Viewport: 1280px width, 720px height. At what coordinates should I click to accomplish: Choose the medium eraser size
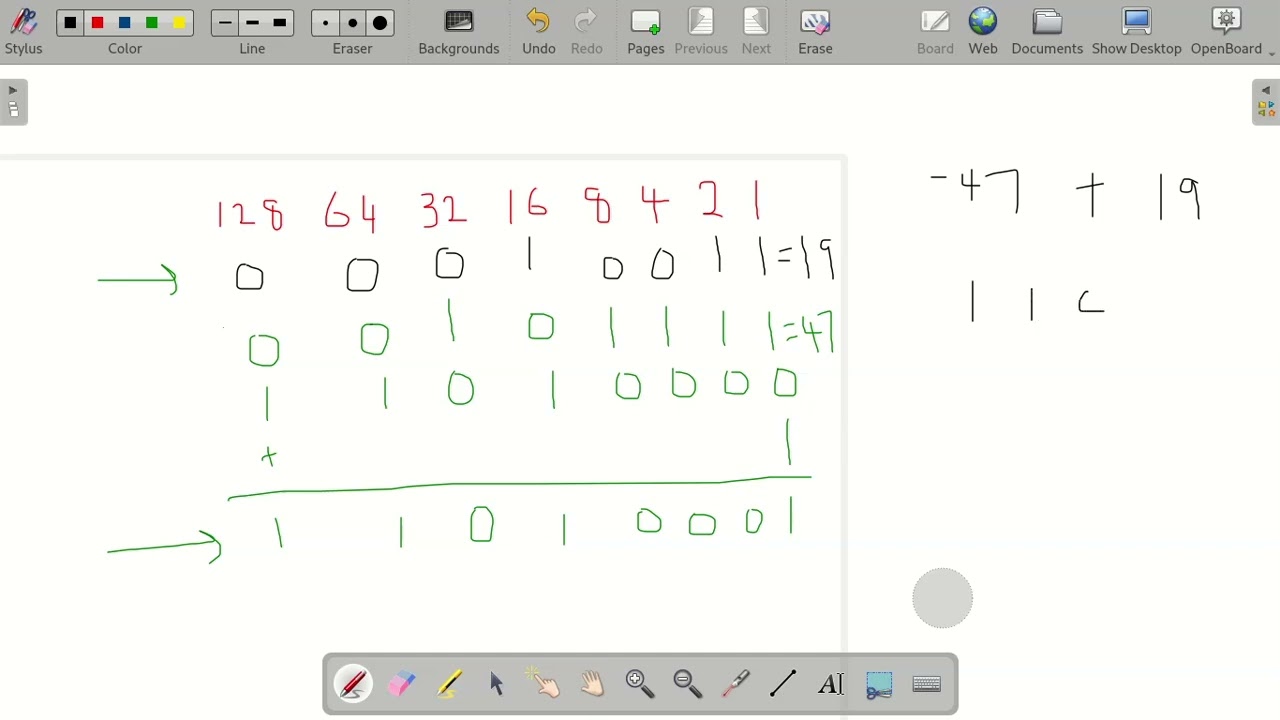point(352,23)
